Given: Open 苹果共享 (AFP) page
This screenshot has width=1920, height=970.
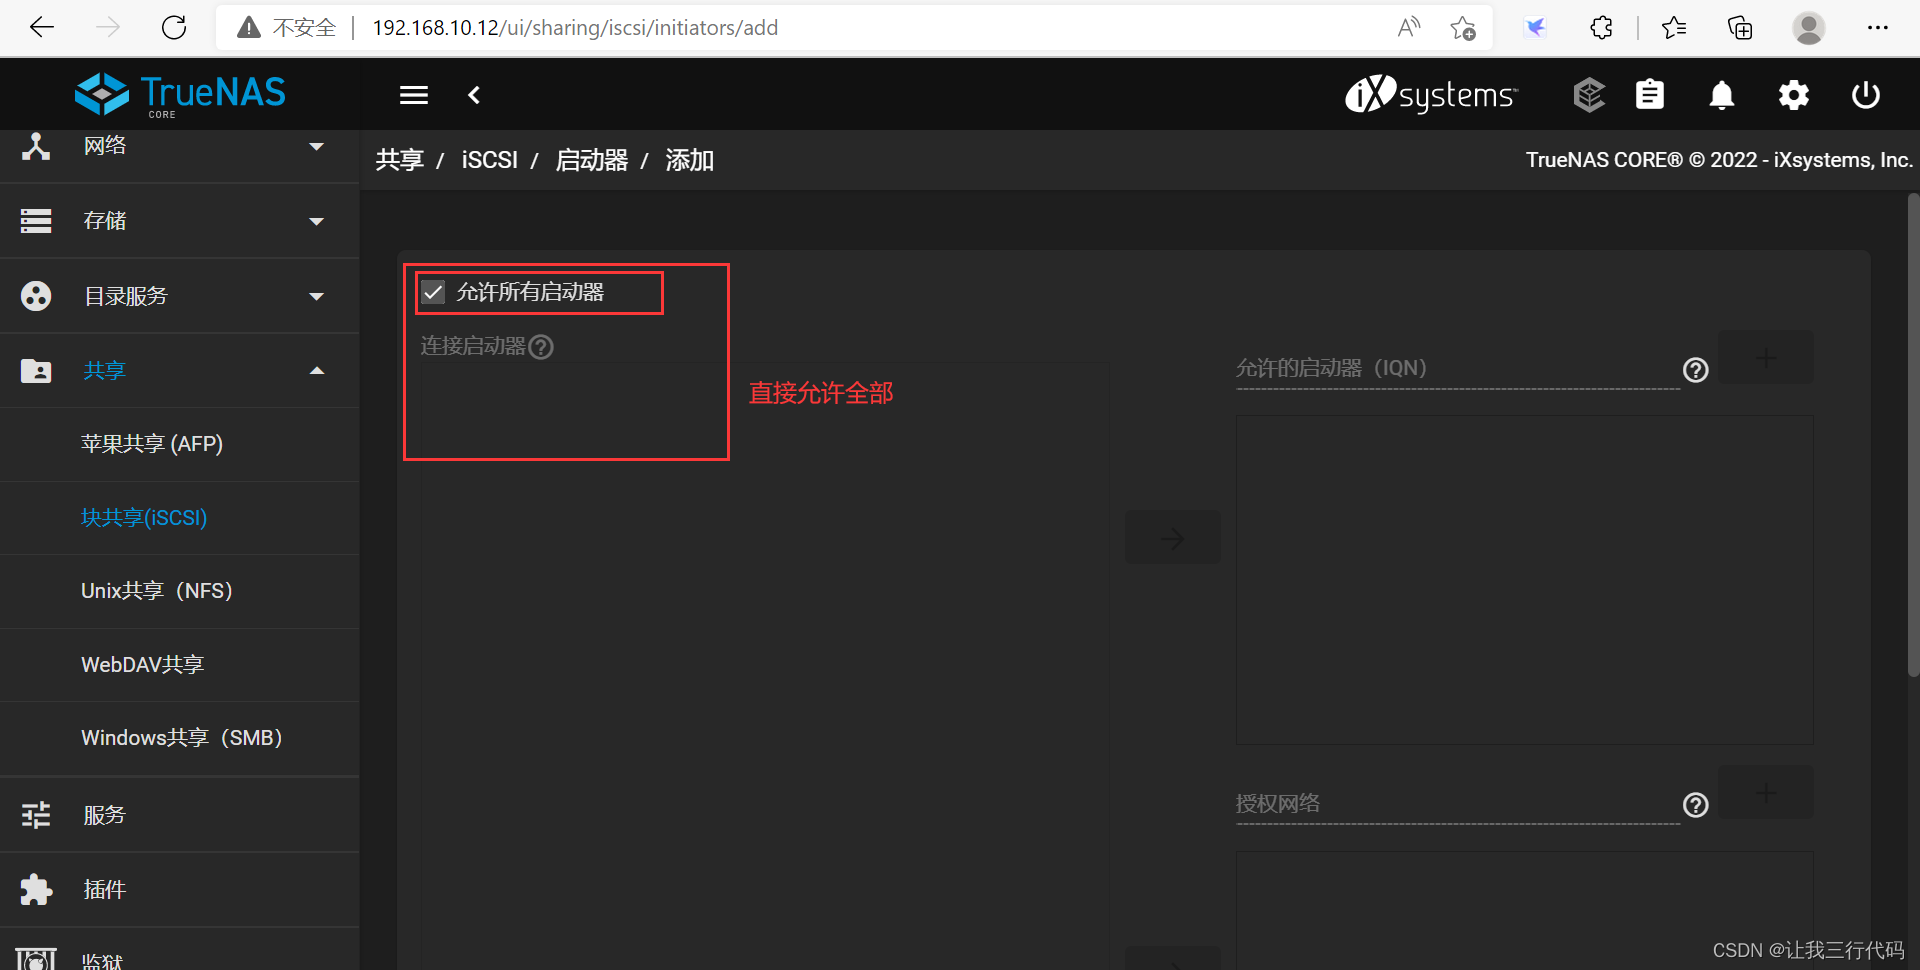Looking at the screenshot, I should coord(179,444).
